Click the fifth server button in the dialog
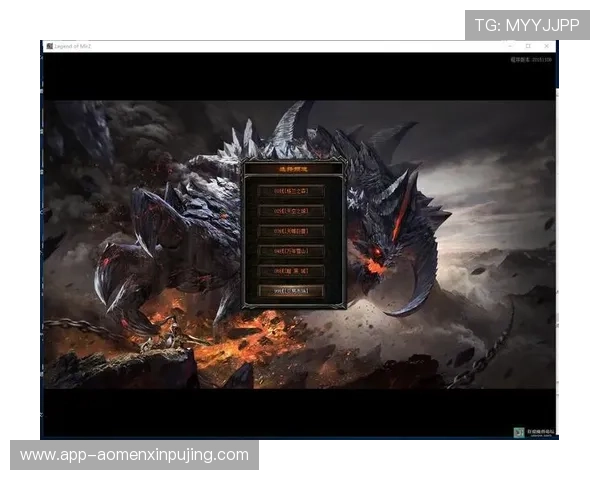600x480 pixels. (291, 270)
